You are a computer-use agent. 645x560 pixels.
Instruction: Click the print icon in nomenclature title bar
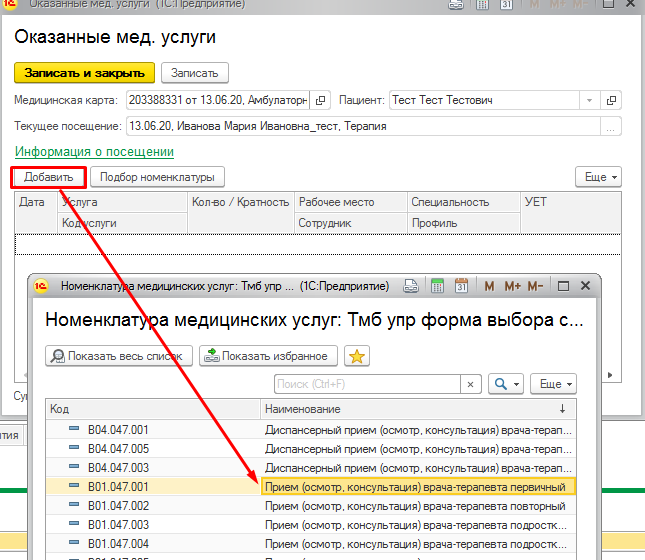point(411,286)
